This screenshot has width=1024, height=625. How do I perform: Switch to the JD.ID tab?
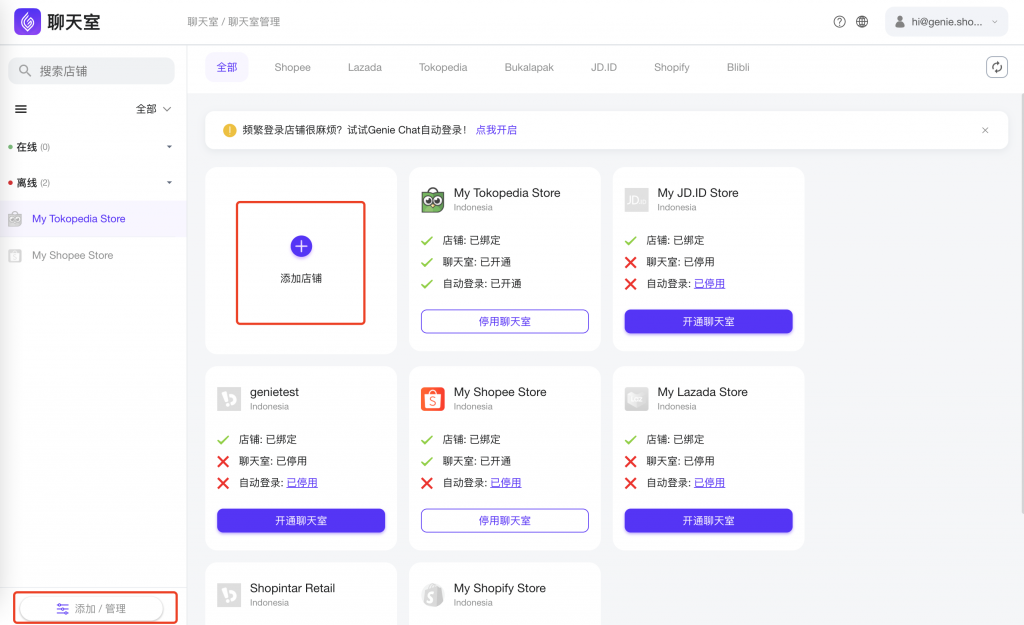(603, 67)
